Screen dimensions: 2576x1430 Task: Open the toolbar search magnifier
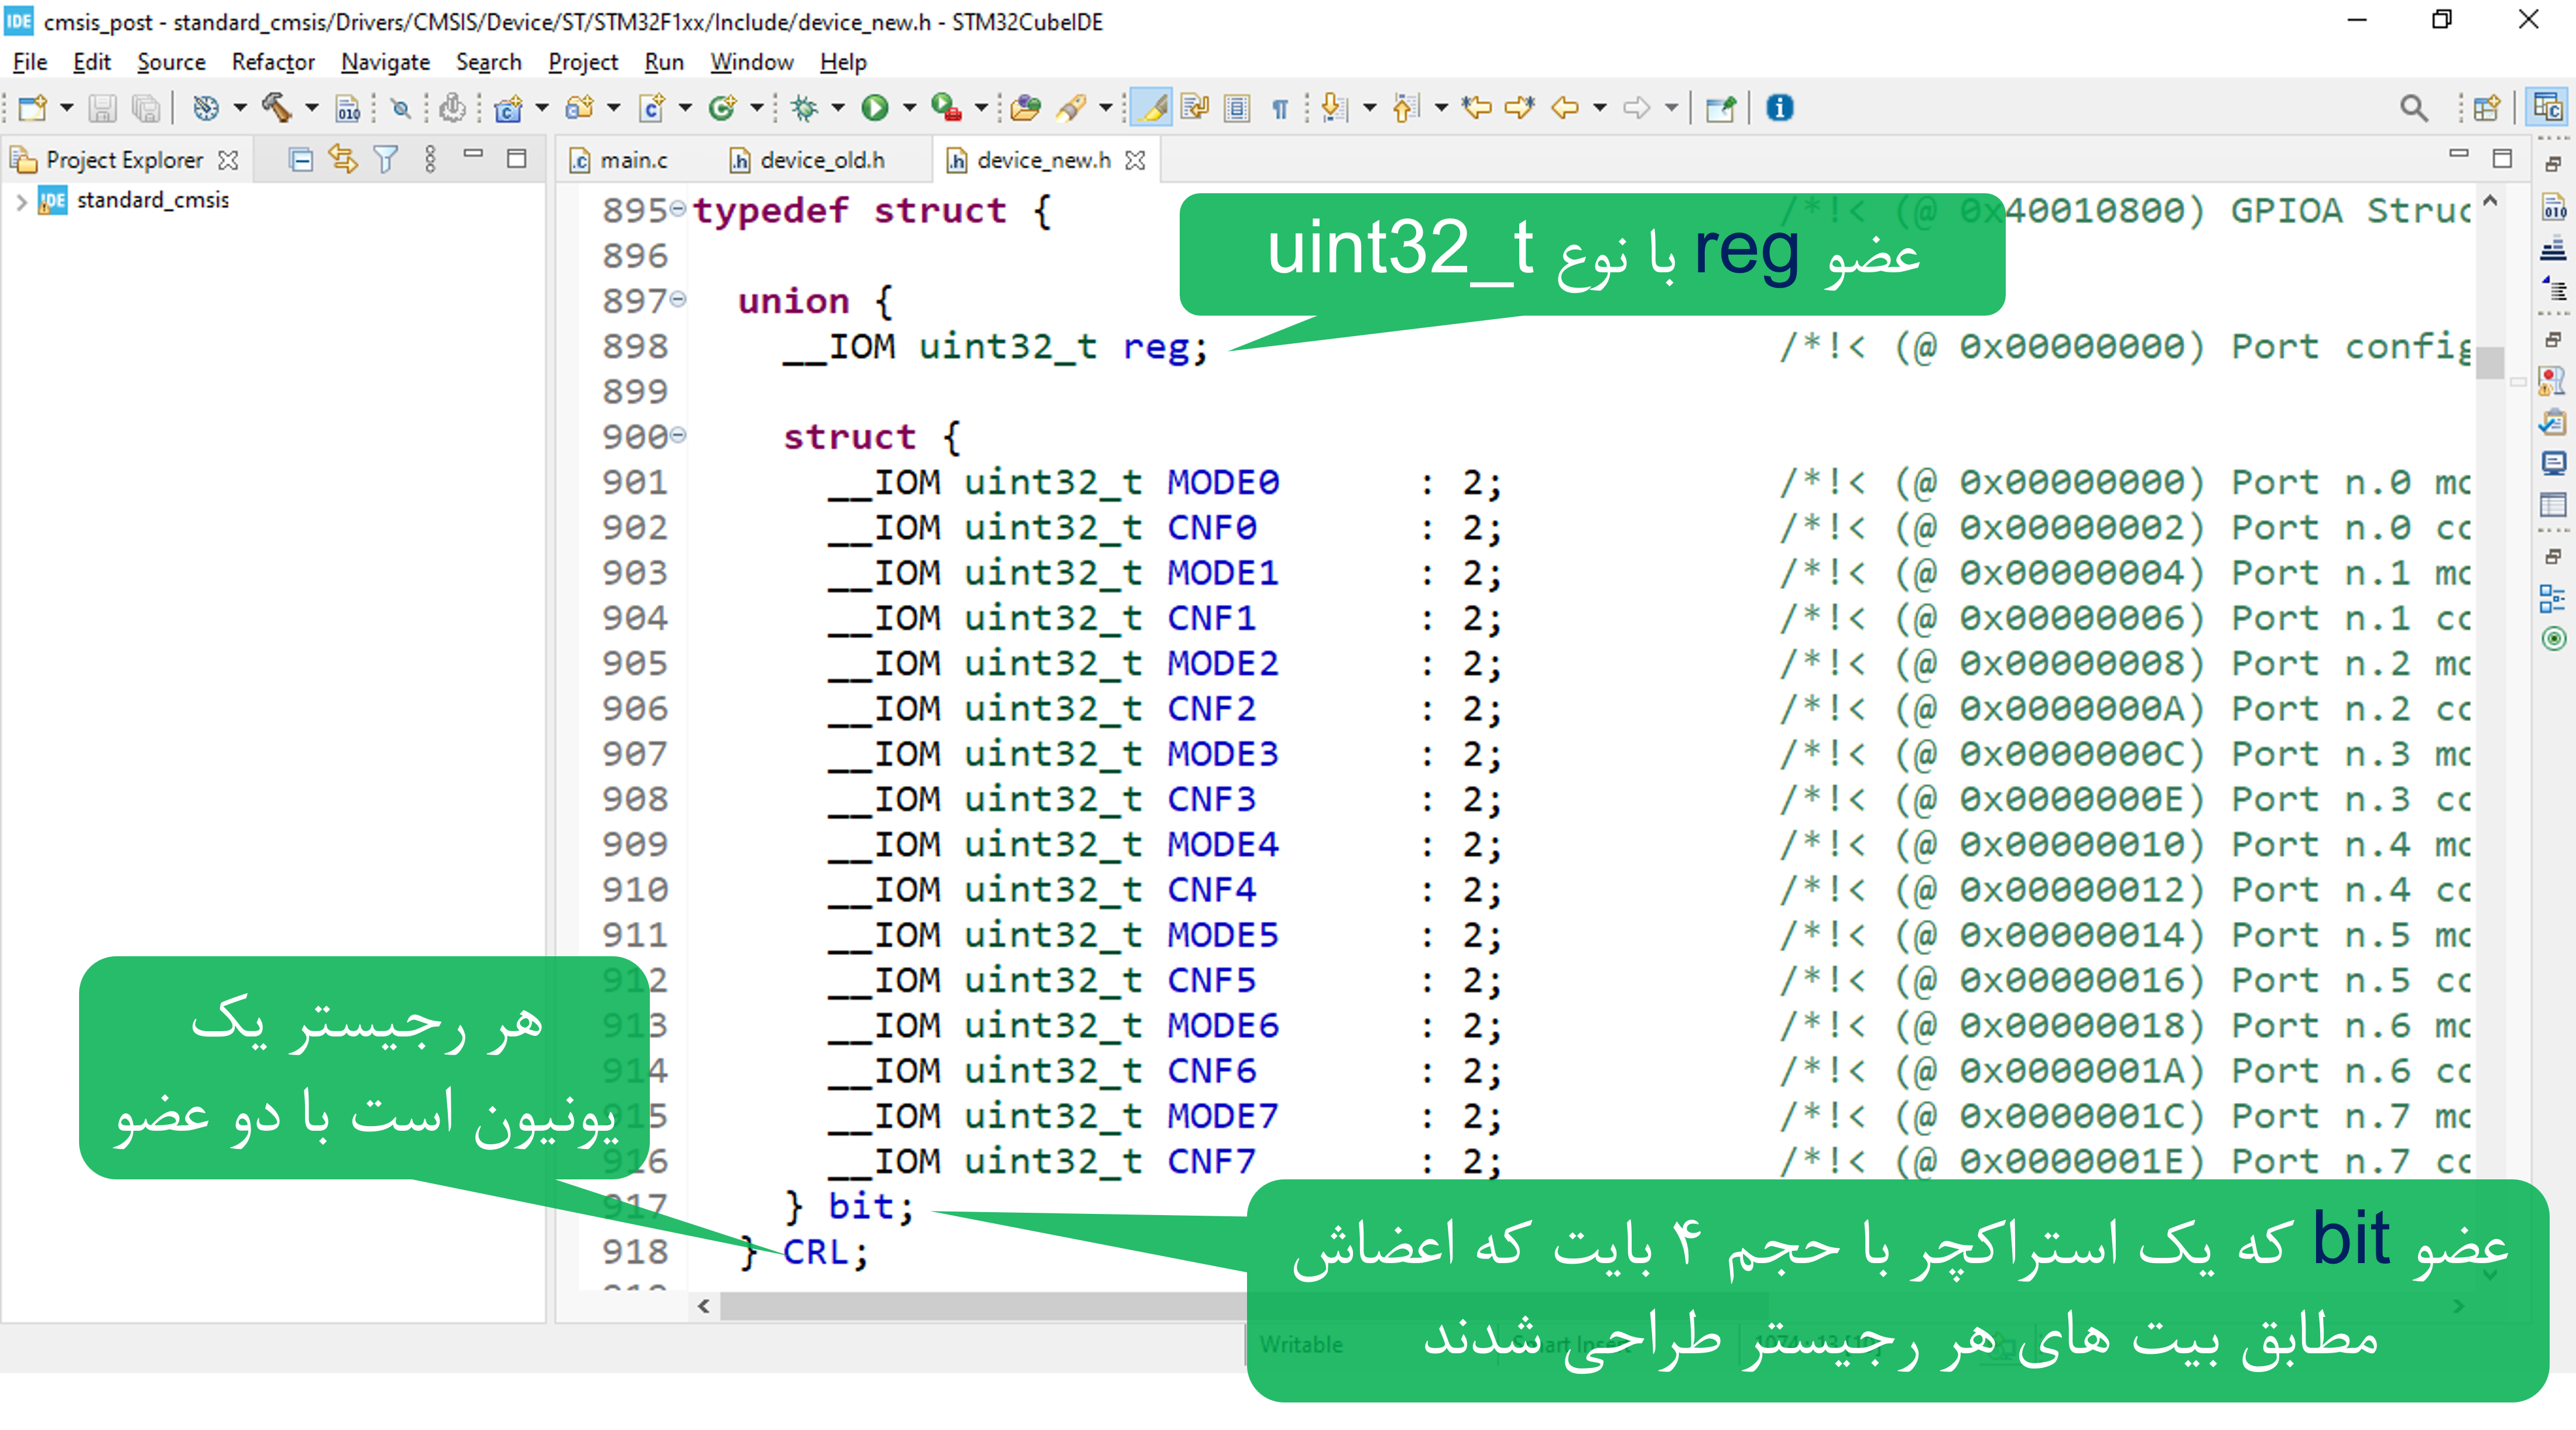(x=2414, y=108)
